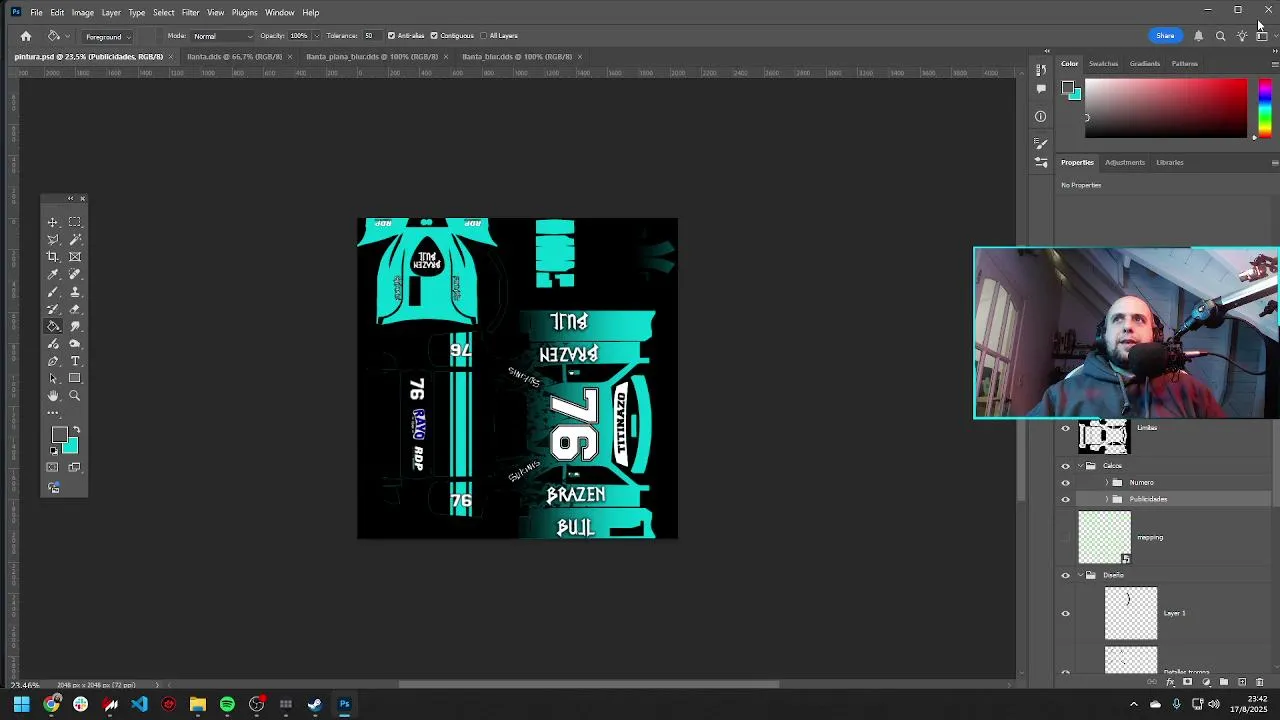Click the Share button
Screen dimensions: 1280x720
[x=1165, y=36]
